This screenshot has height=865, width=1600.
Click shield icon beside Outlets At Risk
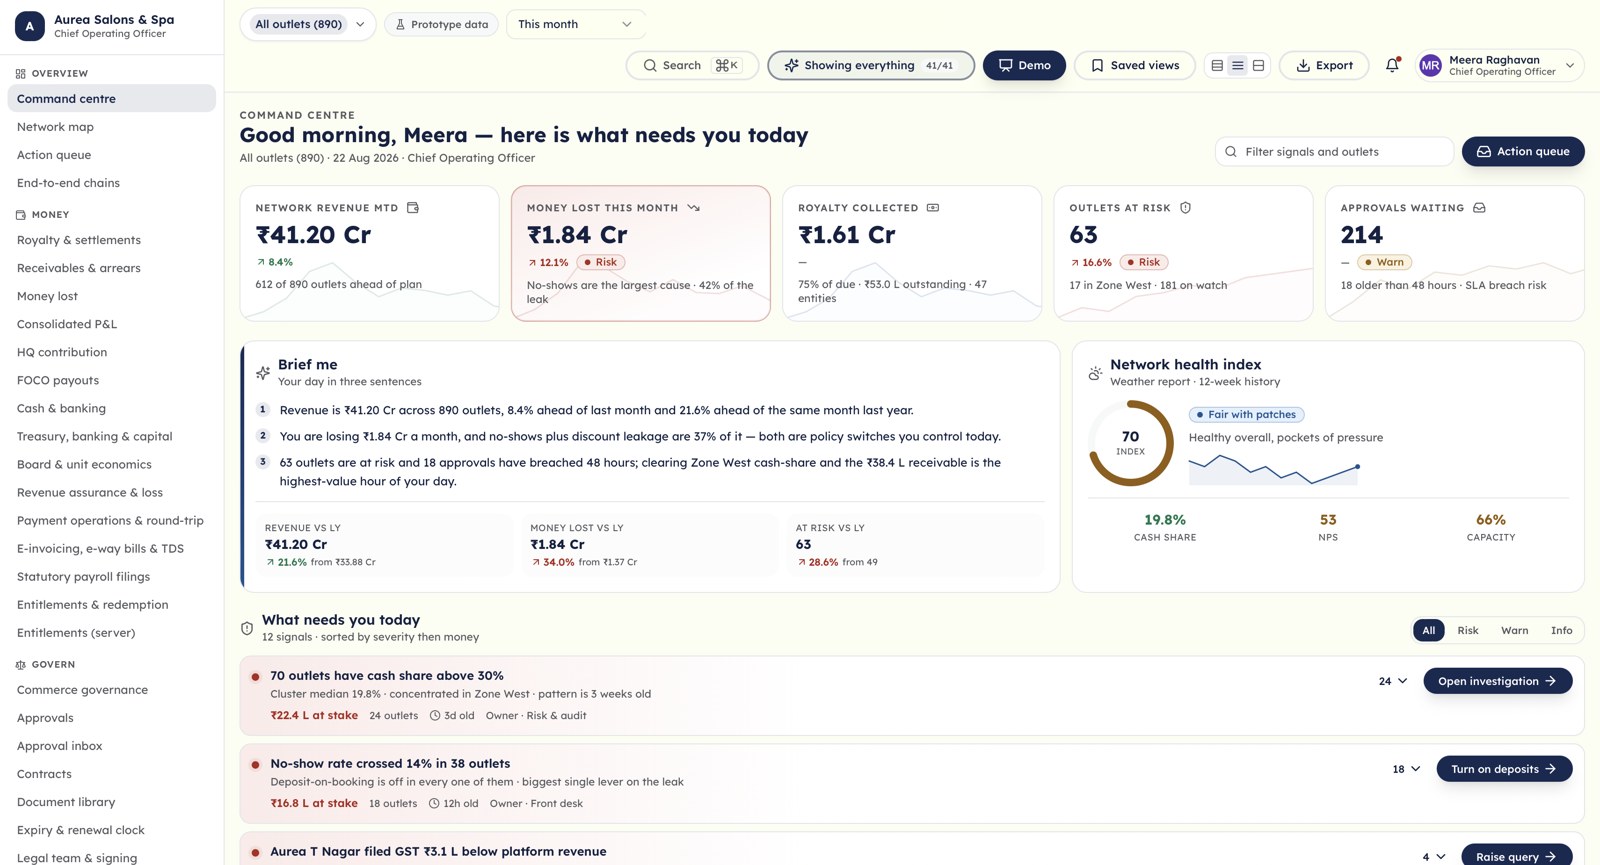pos(1185,208)
